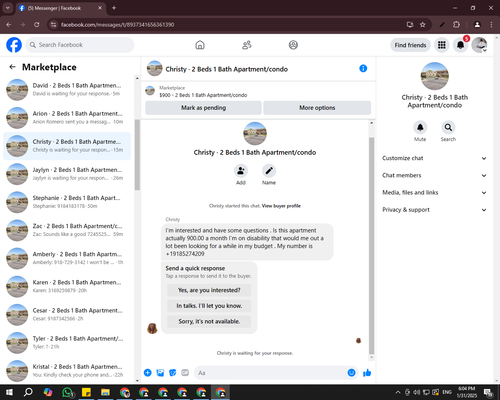Open a new browser tab
This screenshot has height=400, width=500.
114,8
